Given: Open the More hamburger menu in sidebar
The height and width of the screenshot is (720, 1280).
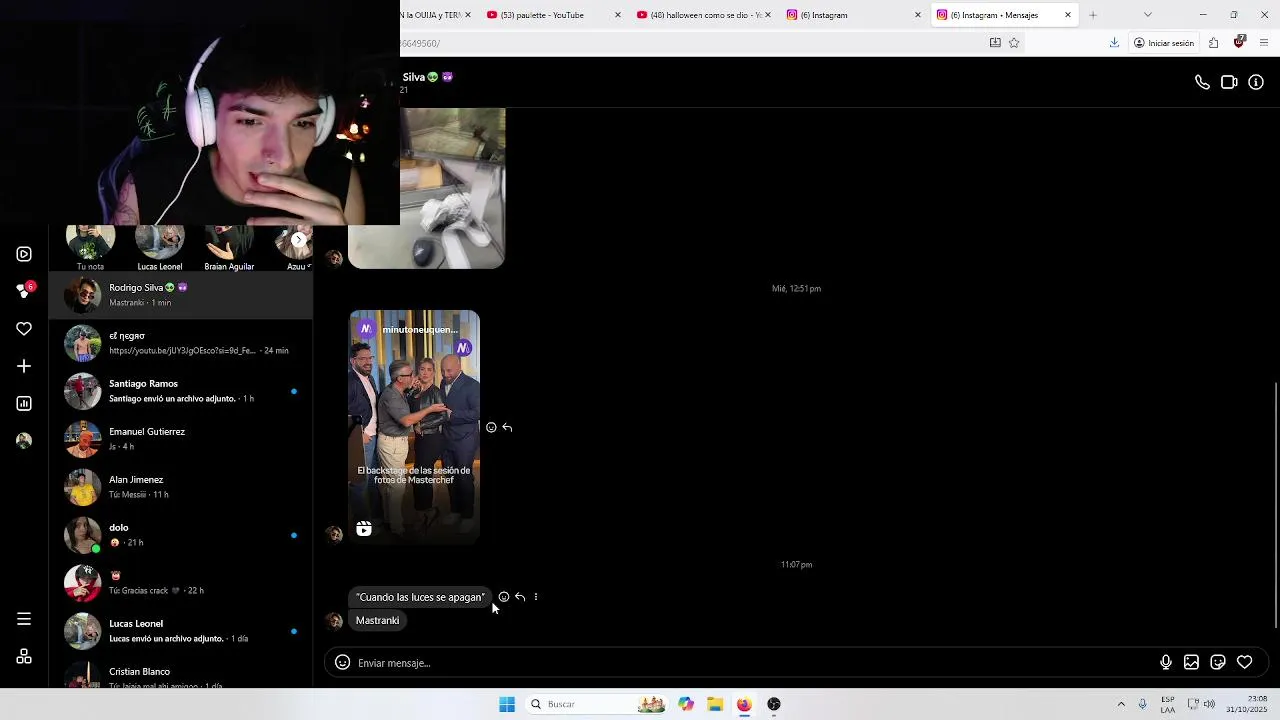Looking at the screenshot, I should click(x=24, y=619).
